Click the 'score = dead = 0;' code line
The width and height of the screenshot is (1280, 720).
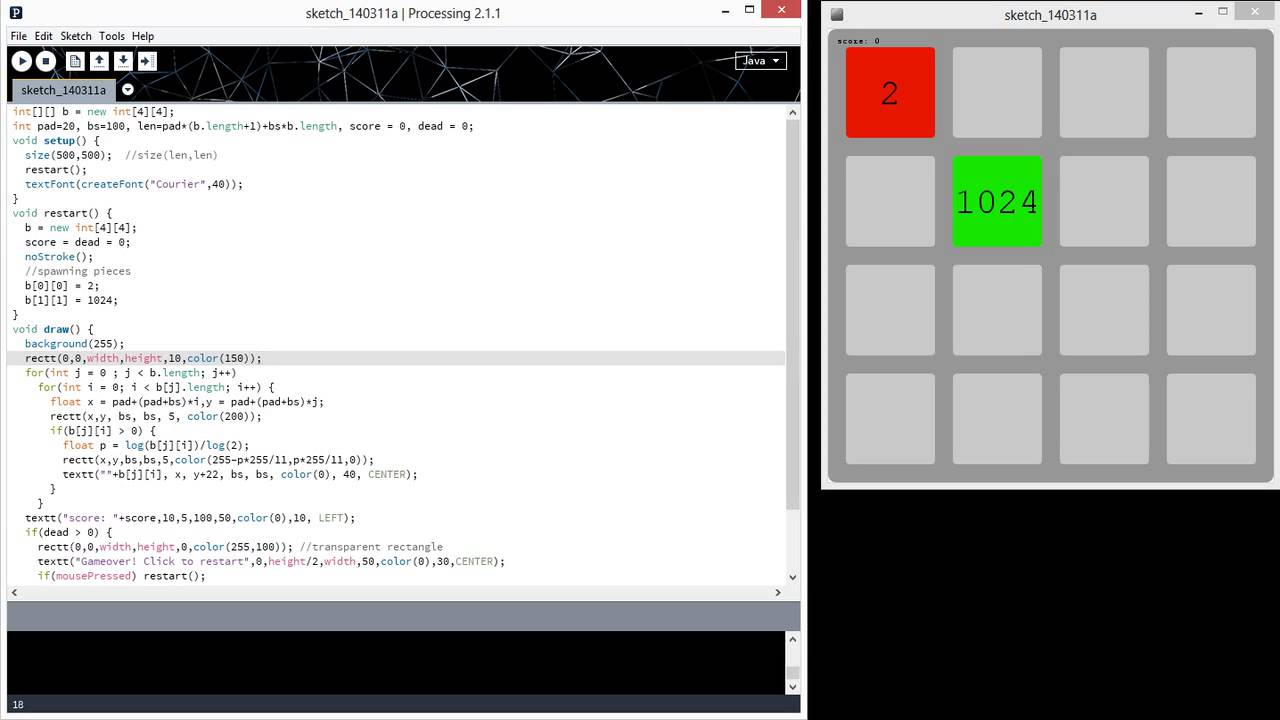pyautogui.click(x=78, y=242)
